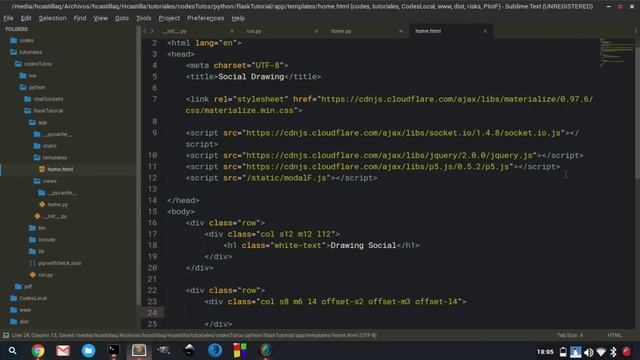Collapse the python folder
This screenshot has width=640, height=360.
pyautogui.click(x=32, y=87)
